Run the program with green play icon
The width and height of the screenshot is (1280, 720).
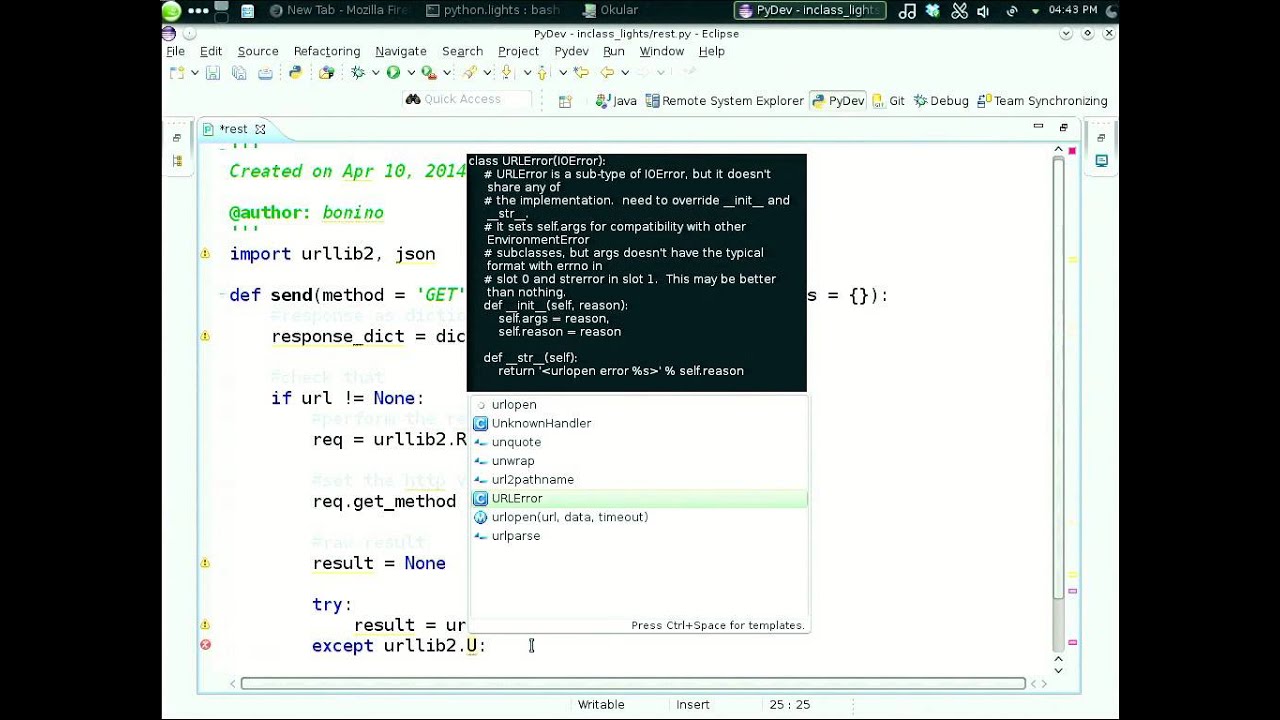pos(393,72)
